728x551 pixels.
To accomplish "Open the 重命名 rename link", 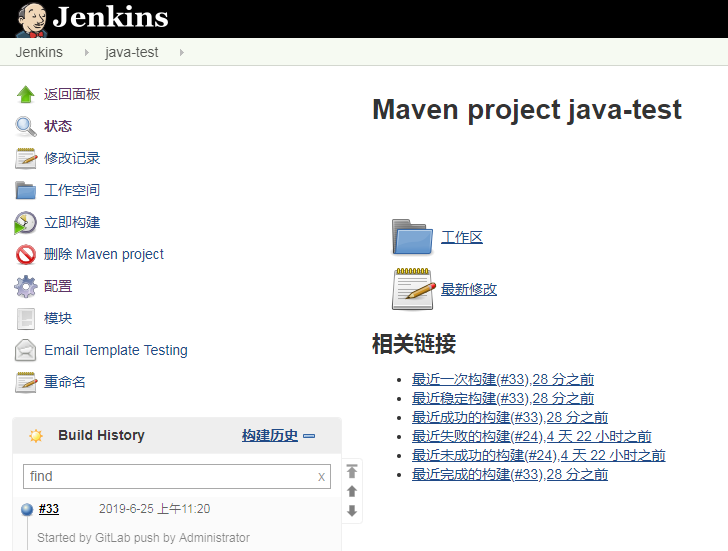I will click(x=65, y=382).
